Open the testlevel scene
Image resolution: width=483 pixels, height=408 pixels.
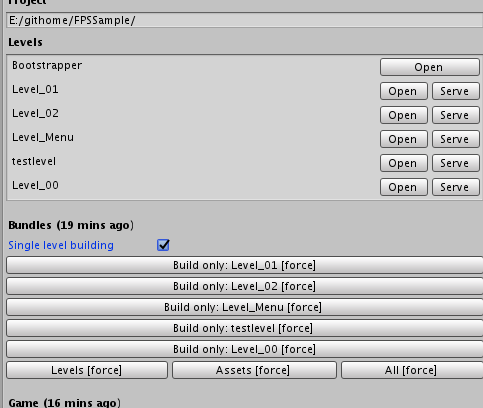coord(404,163)
